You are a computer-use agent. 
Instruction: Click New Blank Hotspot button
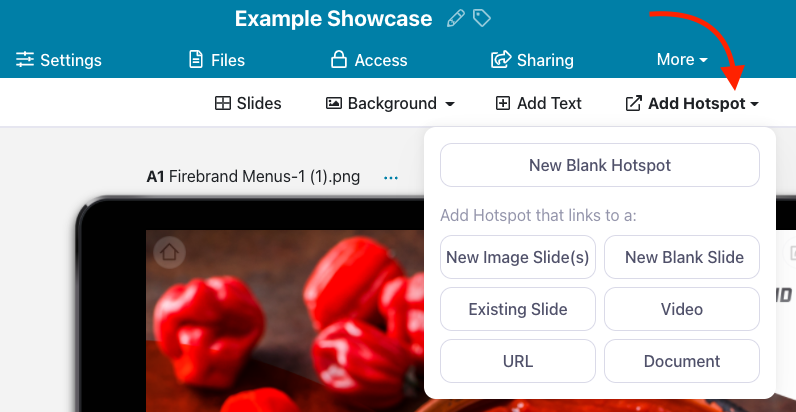[600, 165]
